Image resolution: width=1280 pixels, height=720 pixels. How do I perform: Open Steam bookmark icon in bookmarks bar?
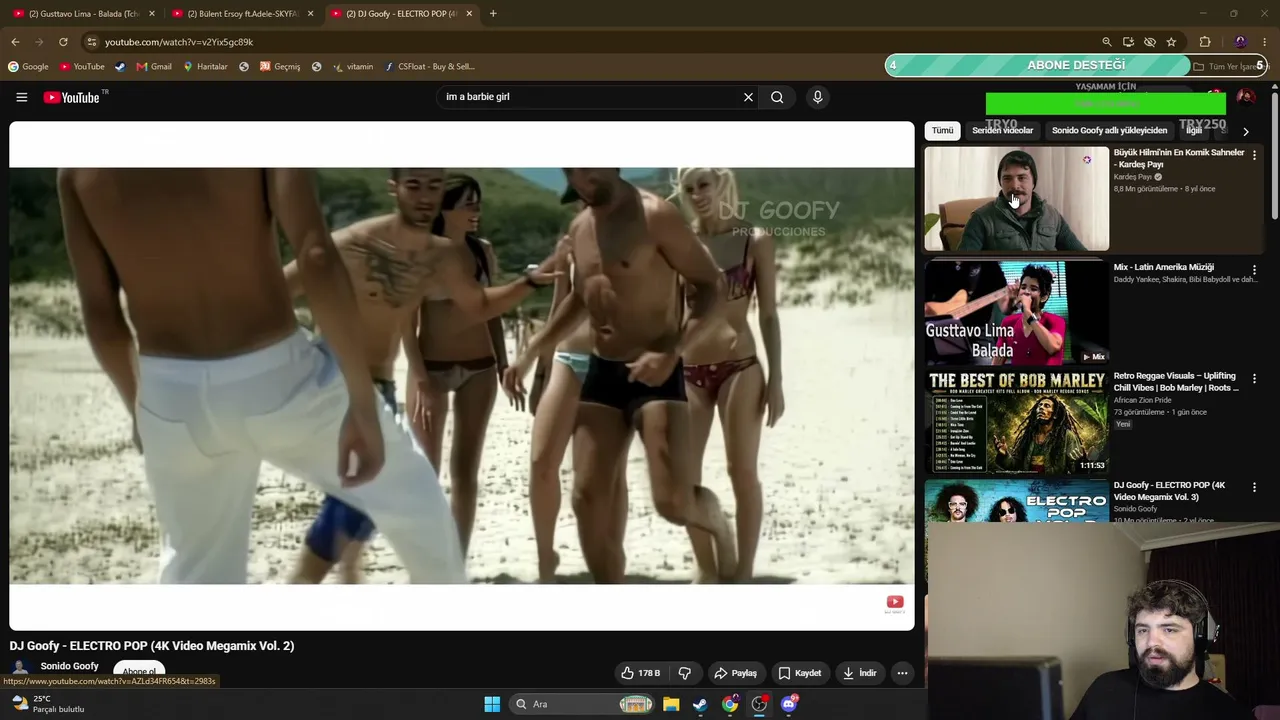pos(120,67)
